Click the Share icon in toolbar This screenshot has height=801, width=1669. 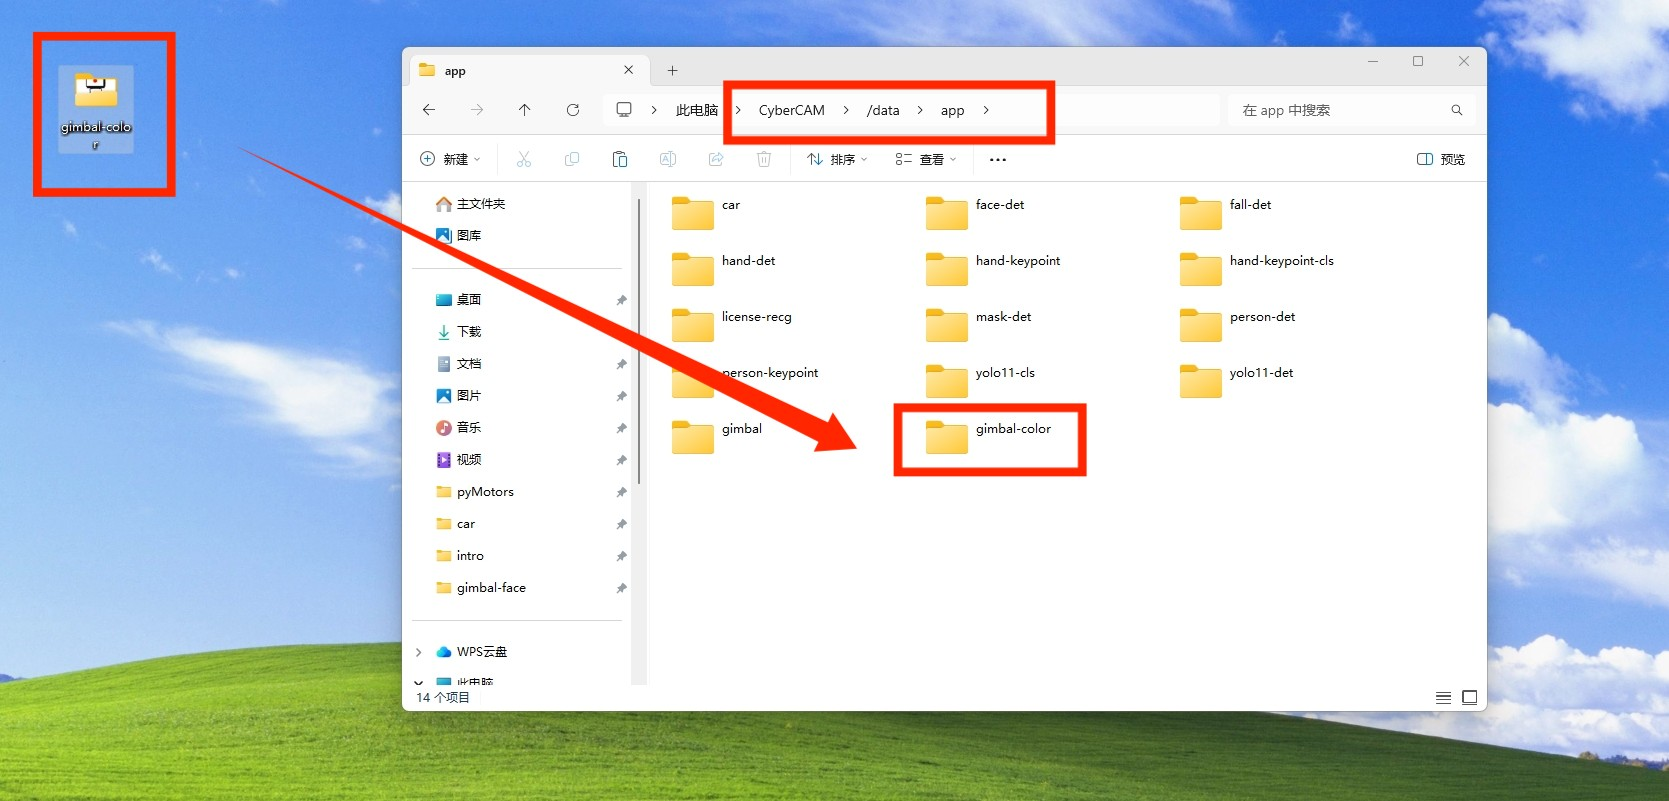[x=716, y=159]
